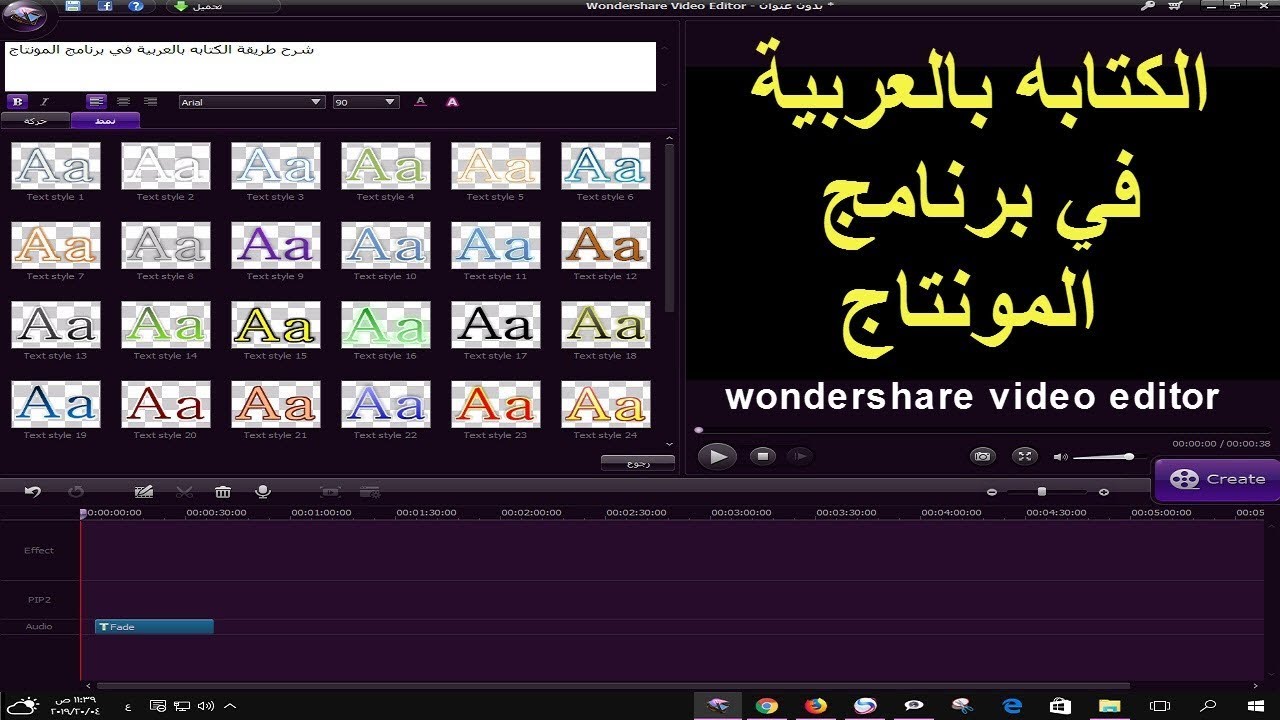Enter full screen preview mode
Image resolution: width=1280 pixels, height=720 pixels.
(1025, 456)
